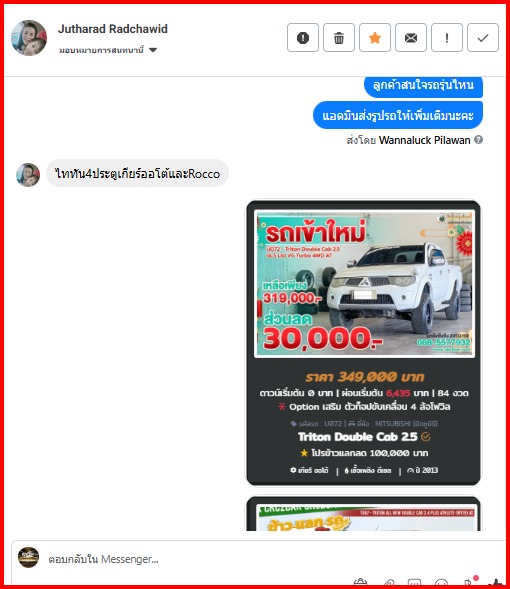Click sender Wannaluck Pilawan name
Image resolution: width=510 pixels, height=589 pixels.
coord(424,140)
